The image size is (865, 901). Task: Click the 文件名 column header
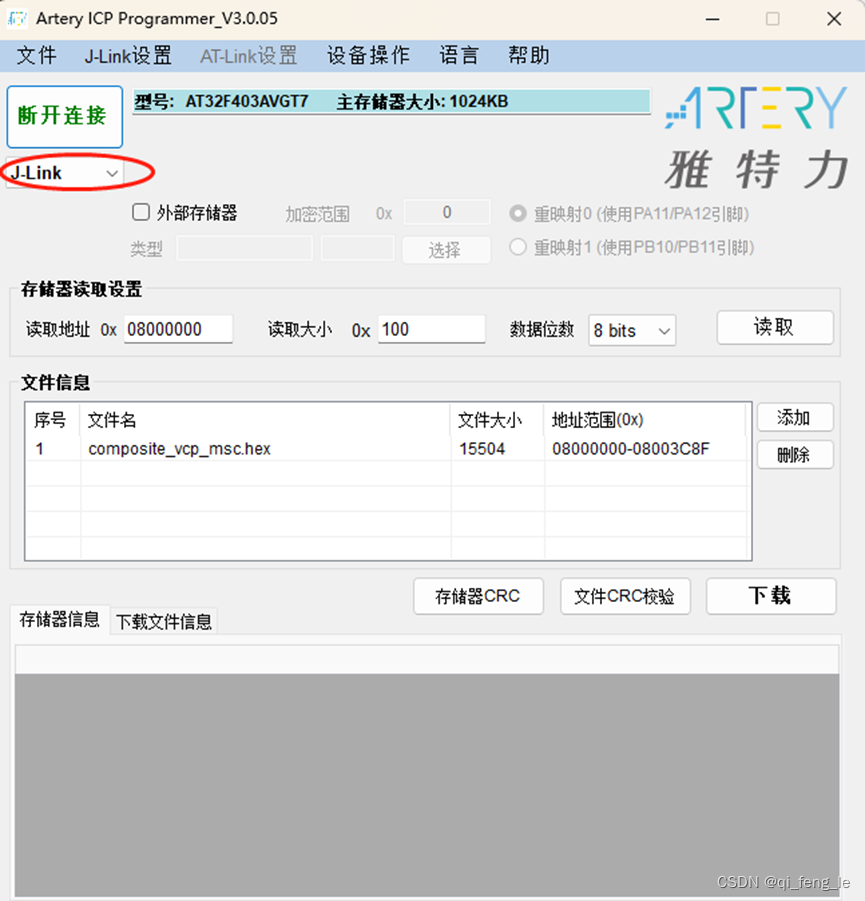[x=266, y=420]
